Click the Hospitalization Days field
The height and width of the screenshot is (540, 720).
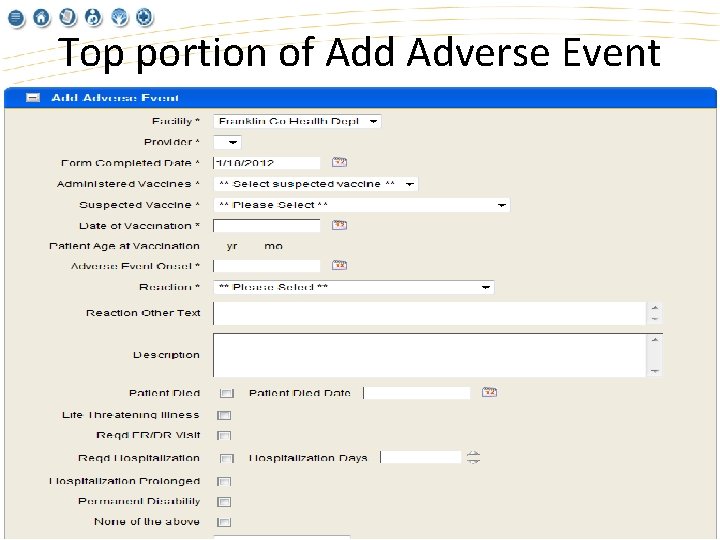(x=421, y=457)
